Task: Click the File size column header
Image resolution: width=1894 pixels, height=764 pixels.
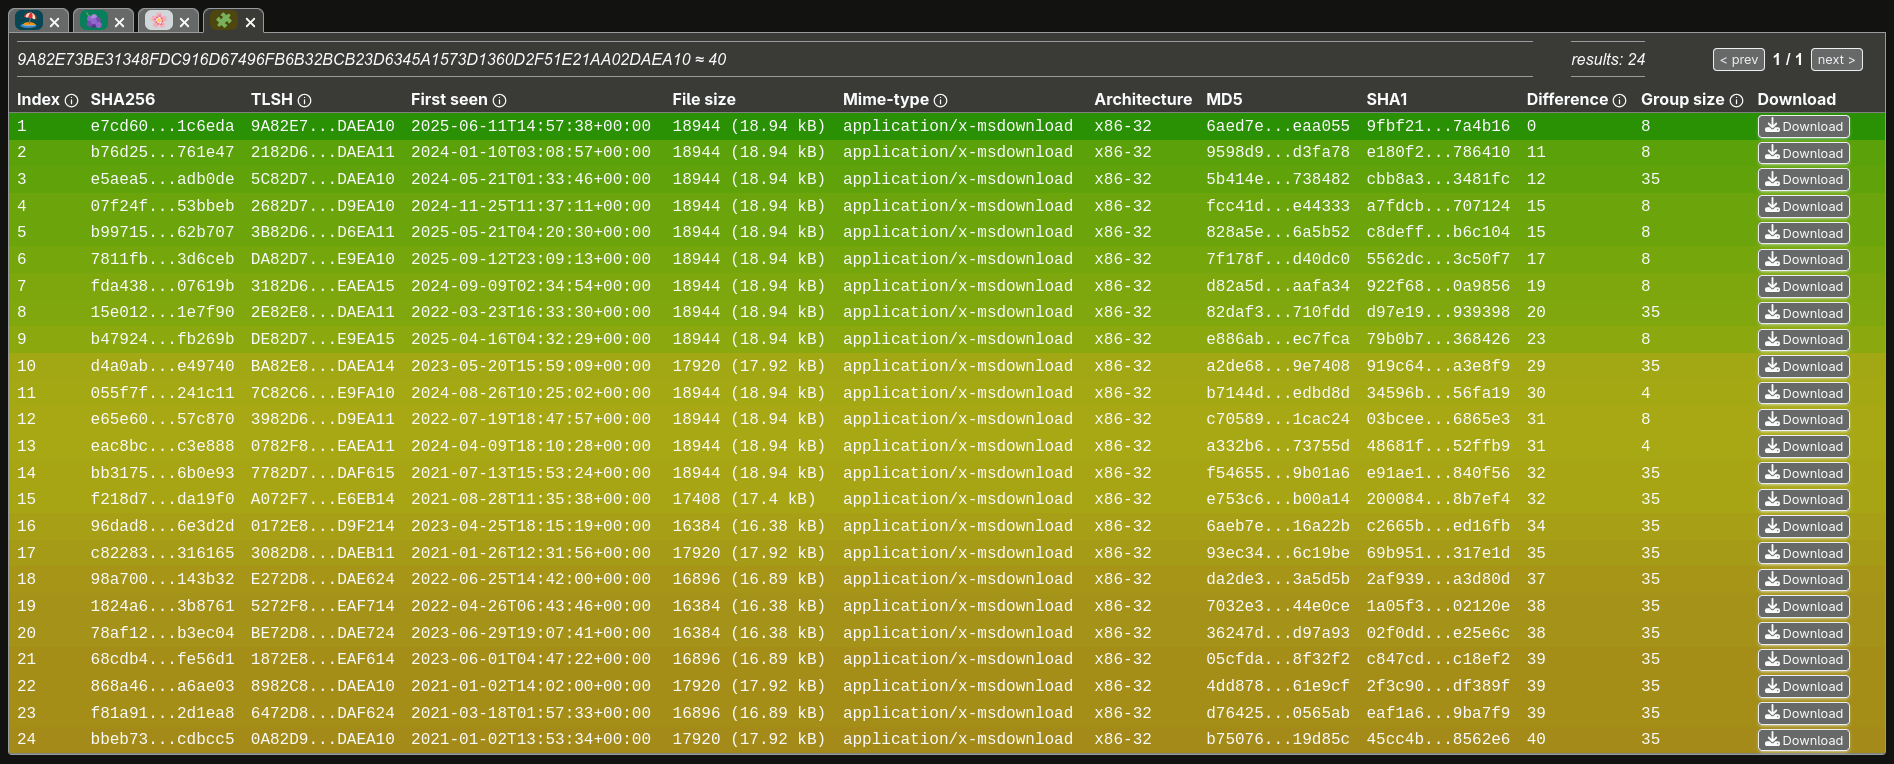Action: (x=704, y=100)
